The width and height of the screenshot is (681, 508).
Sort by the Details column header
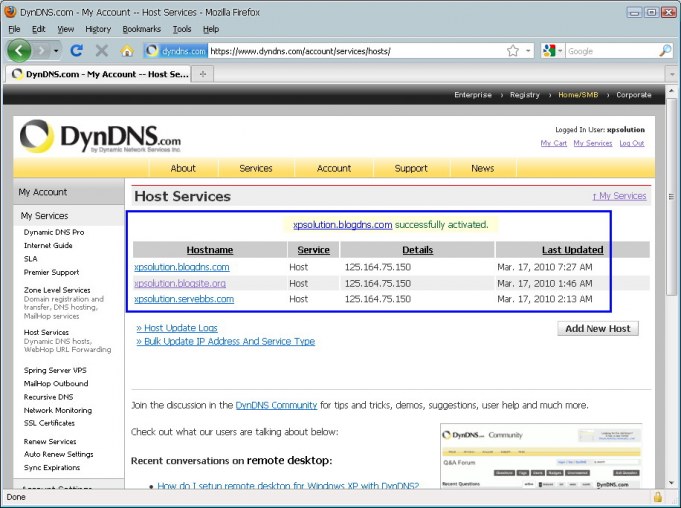coord(417,250)
